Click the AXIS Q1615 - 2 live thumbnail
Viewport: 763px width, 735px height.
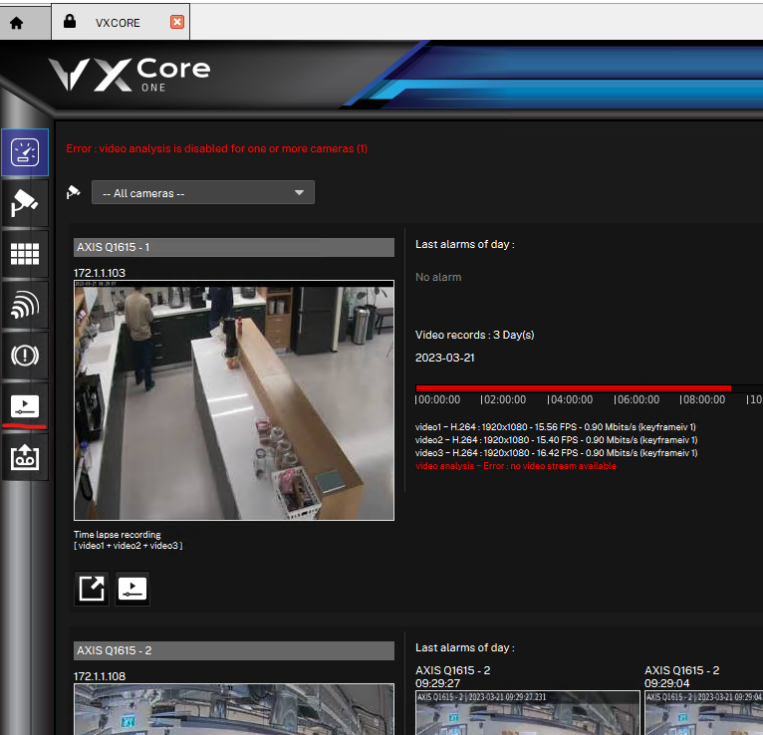click(x=234, y=709)
